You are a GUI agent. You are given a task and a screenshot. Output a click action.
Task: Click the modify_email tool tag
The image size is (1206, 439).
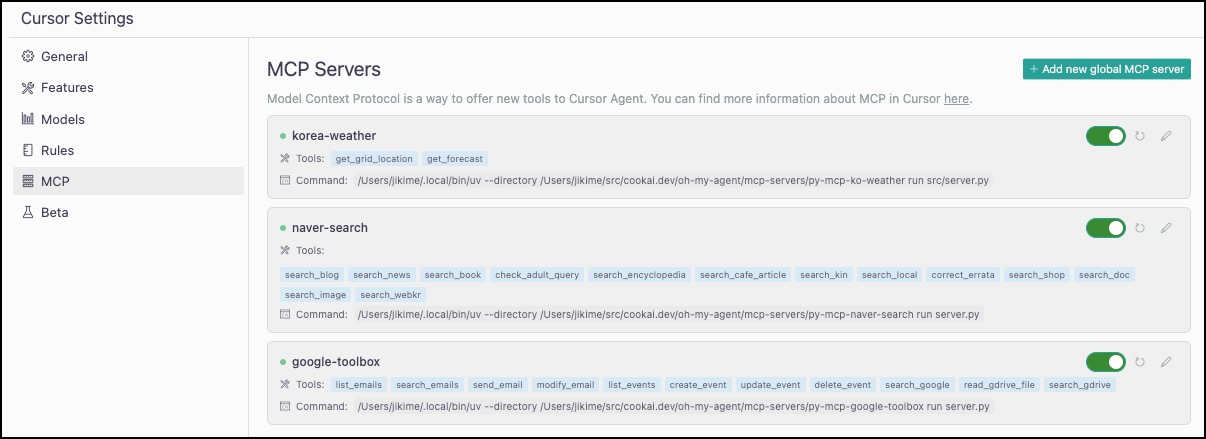[566, 385]
